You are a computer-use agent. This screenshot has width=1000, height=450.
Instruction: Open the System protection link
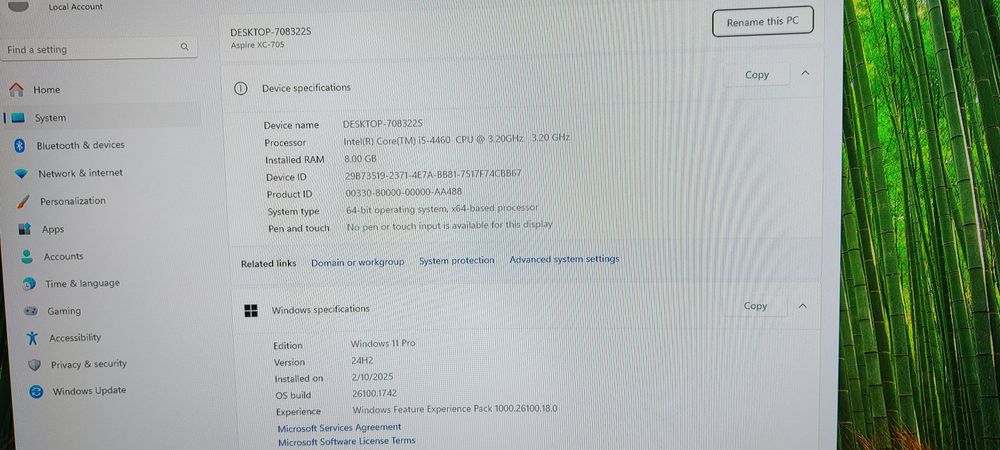457,260
